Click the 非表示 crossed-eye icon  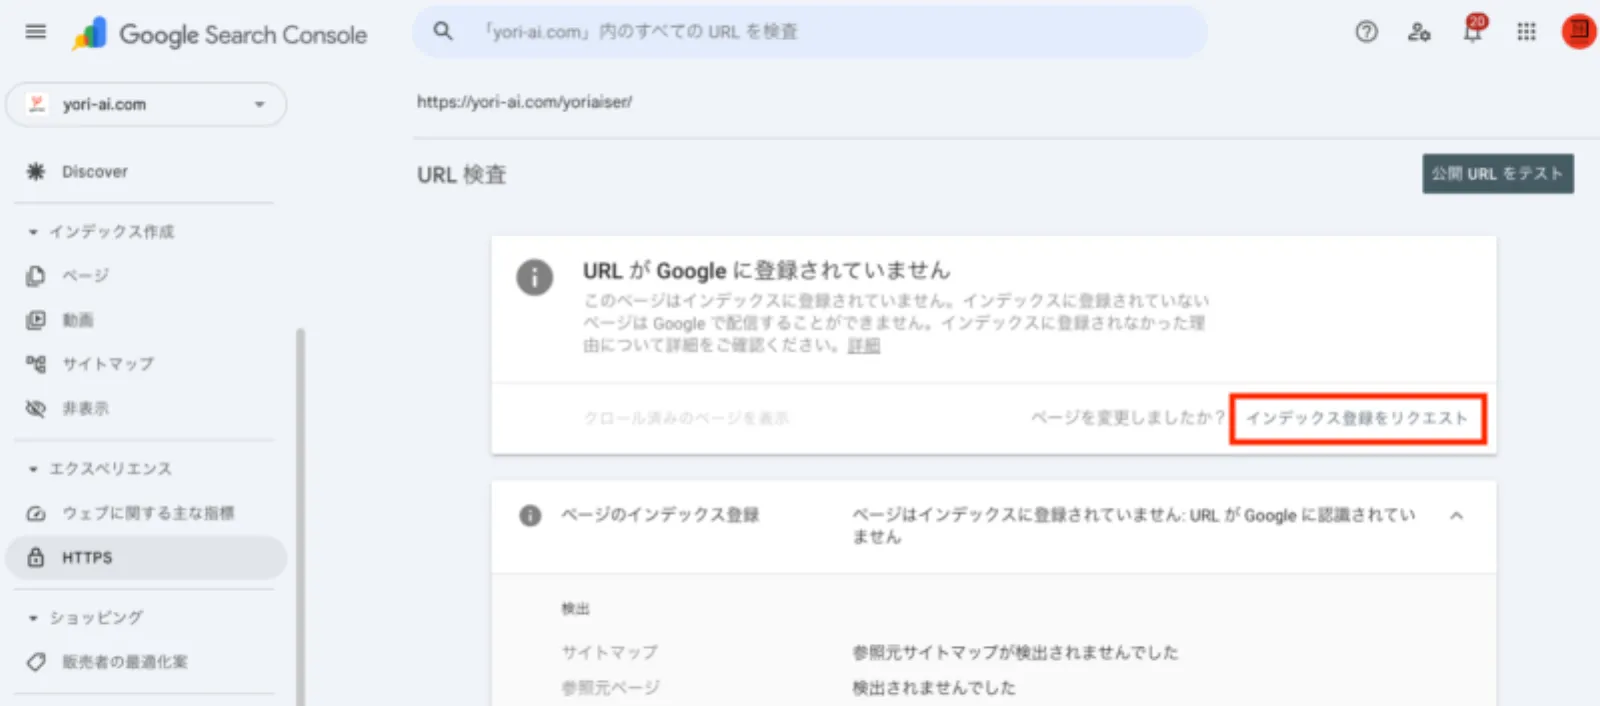click(x=36, y=408)
